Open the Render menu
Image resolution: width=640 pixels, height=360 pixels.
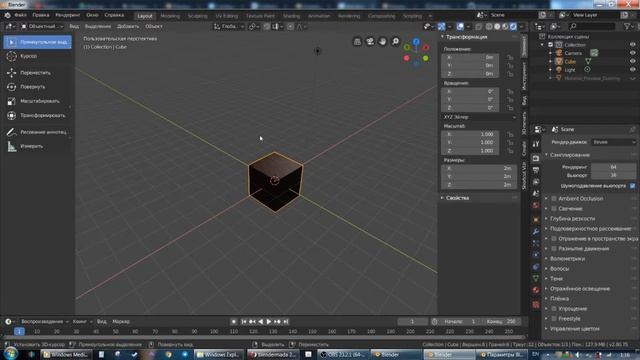(x=68, y=15)
